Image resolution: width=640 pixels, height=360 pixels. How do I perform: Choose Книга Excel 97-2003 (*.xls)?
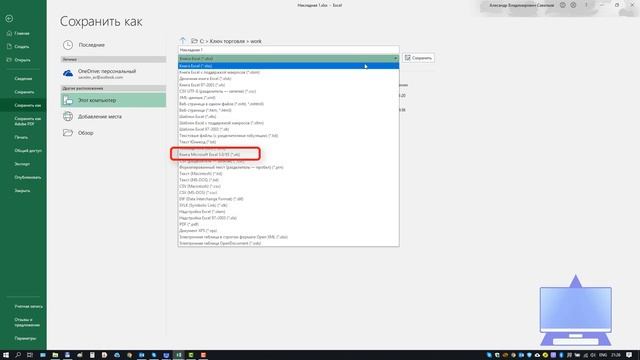289,85
